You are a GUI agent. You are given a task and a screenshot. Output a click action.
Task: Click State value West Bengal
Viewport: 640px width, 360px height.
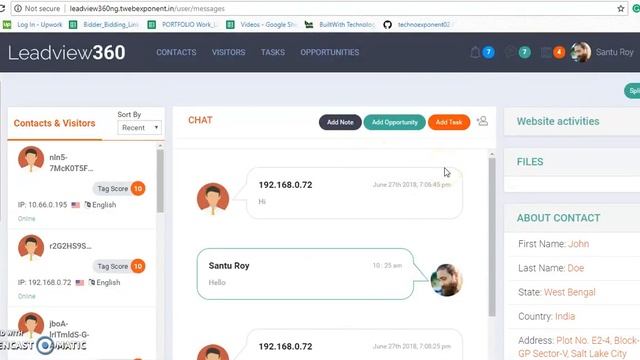(570, 292)
